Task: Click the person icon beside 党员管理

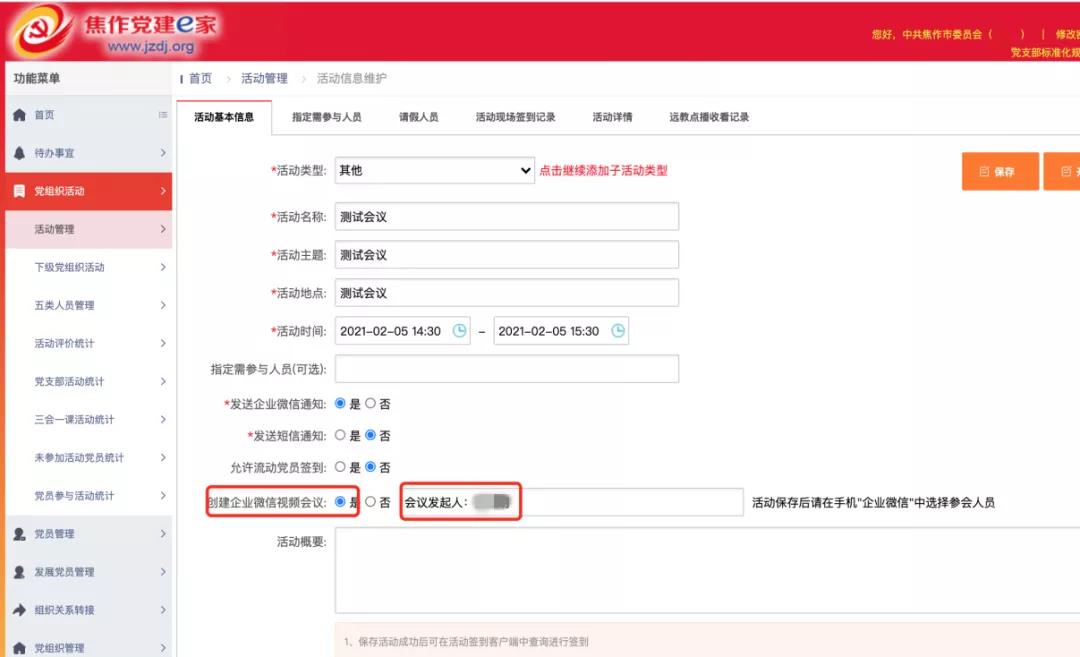Action: pyautogui.click(x=19, y=534)
